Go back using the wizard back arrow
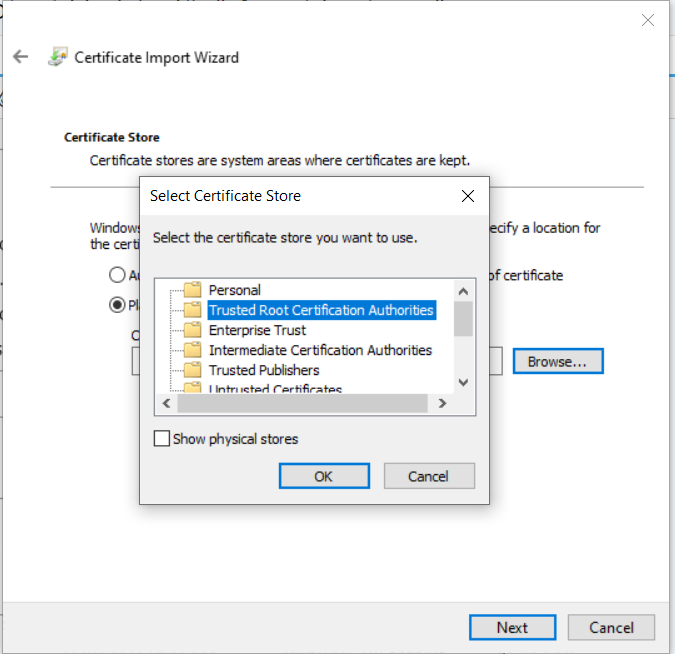Image resolution: width=675 pixels, height=654 pixels. coord(20,56)
